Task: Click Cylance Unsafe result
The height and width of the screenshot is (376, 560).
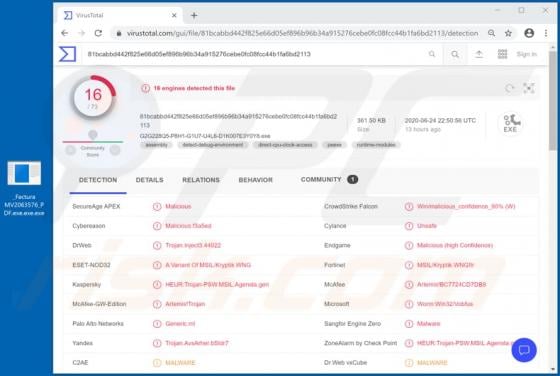Action: pyautogui.click(x=427, y=226)
